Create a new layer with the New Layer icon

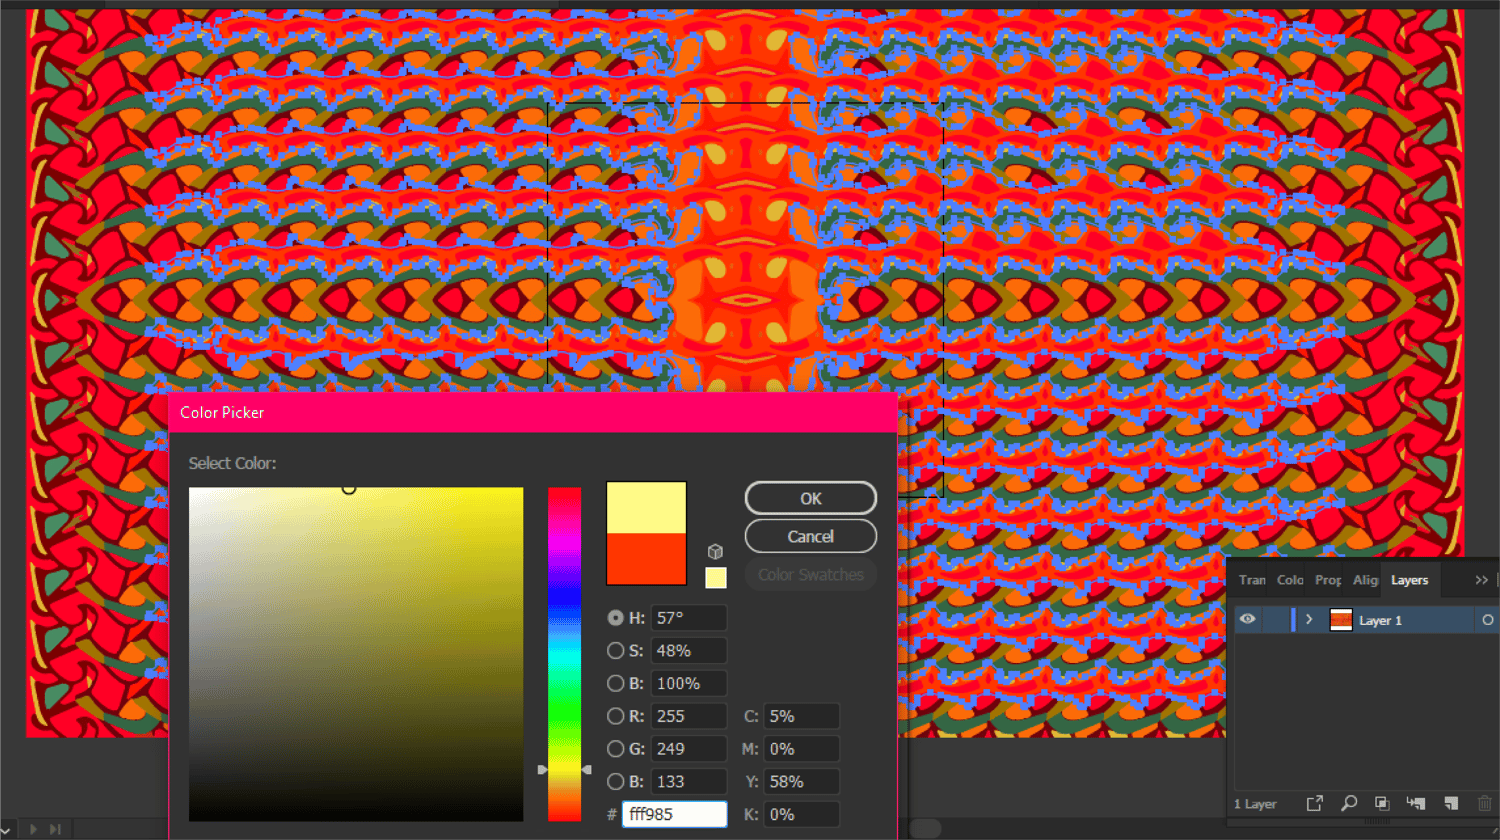tap(1450, 803)
